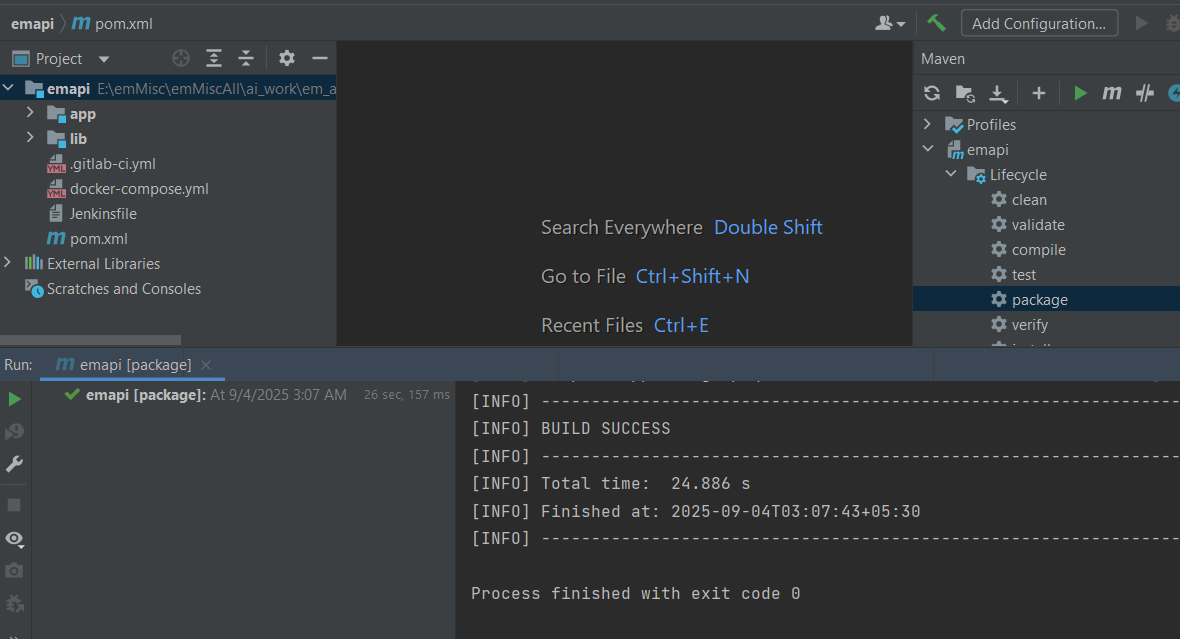Collapse the emapi root project node
Image resolution: width=1180 pixels, height=639 pixels.
click(x=8, y=88)
